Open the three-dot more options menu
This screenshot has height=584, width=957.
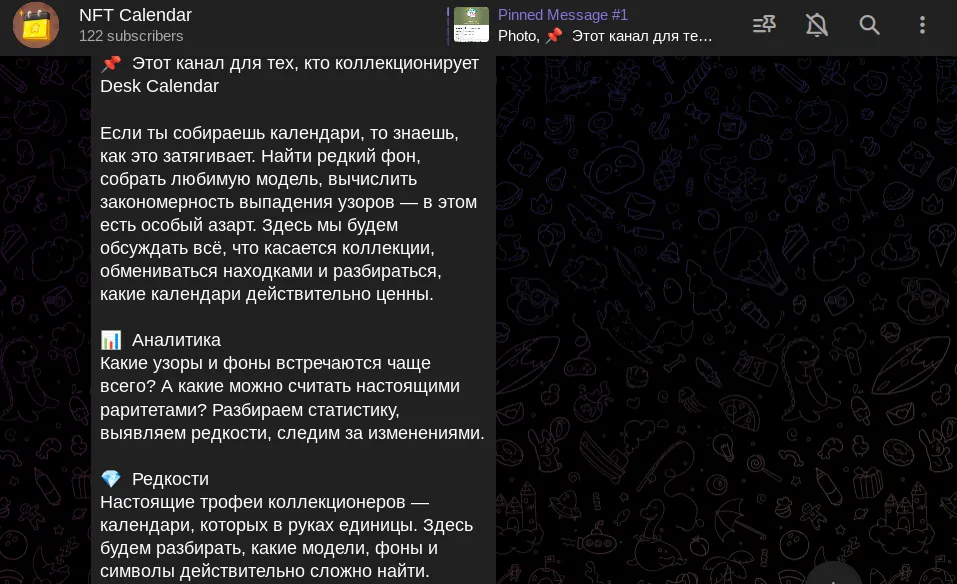coord(922,25)
